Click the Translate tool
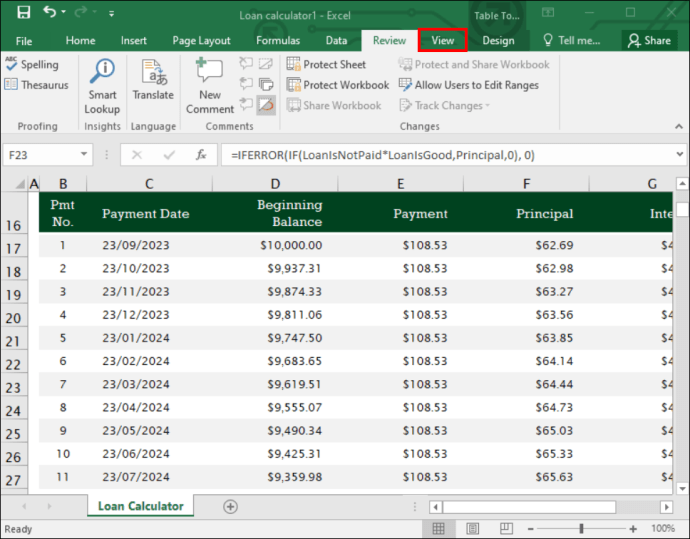The height and width of the screenshot is (539, 690). point(153,80)
